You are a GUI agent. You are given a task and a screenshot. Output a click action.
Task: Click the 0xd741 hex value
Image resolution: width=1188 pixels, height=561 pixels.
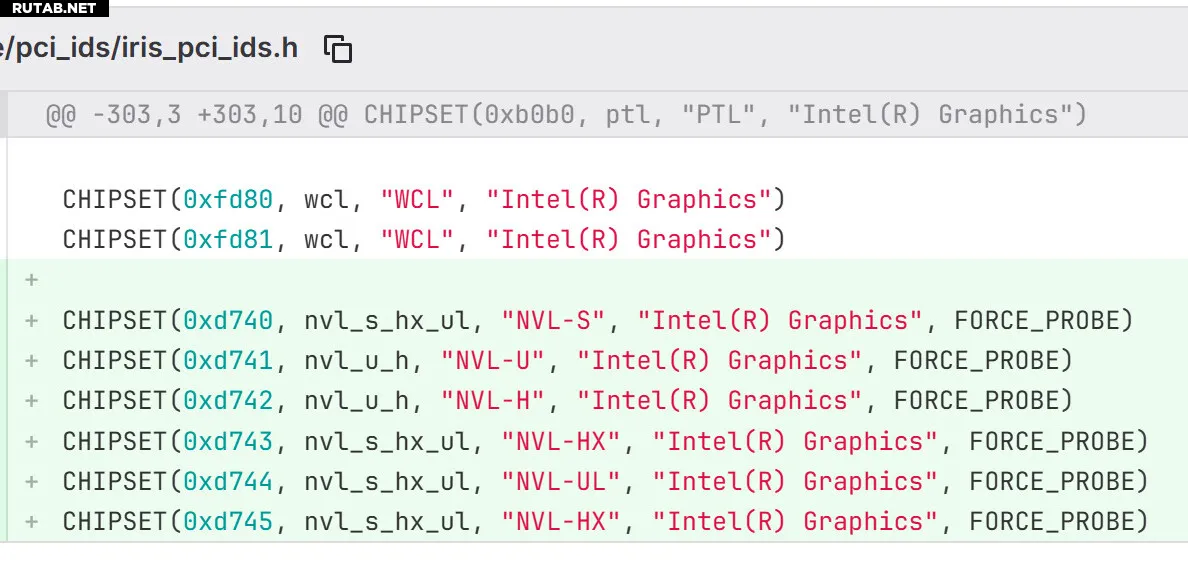pos(228,361)
